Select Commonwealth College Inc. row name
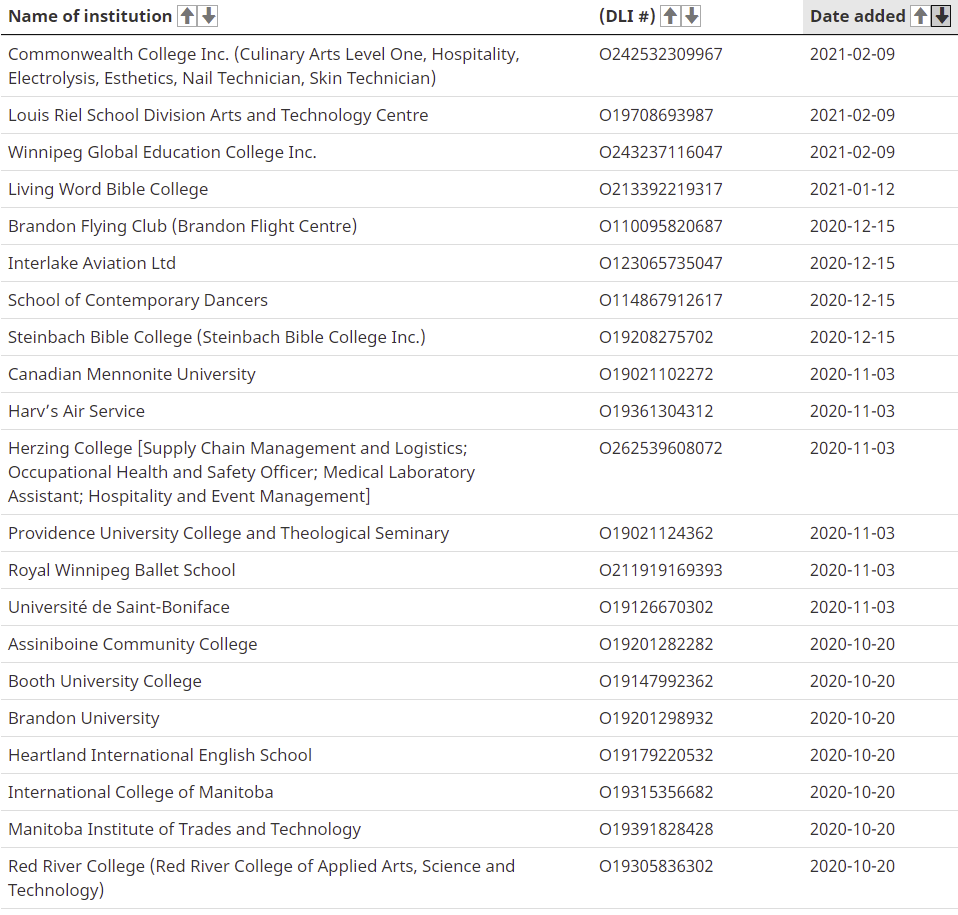The width and height of the screenshot is (958, 915). coord(263,66)
